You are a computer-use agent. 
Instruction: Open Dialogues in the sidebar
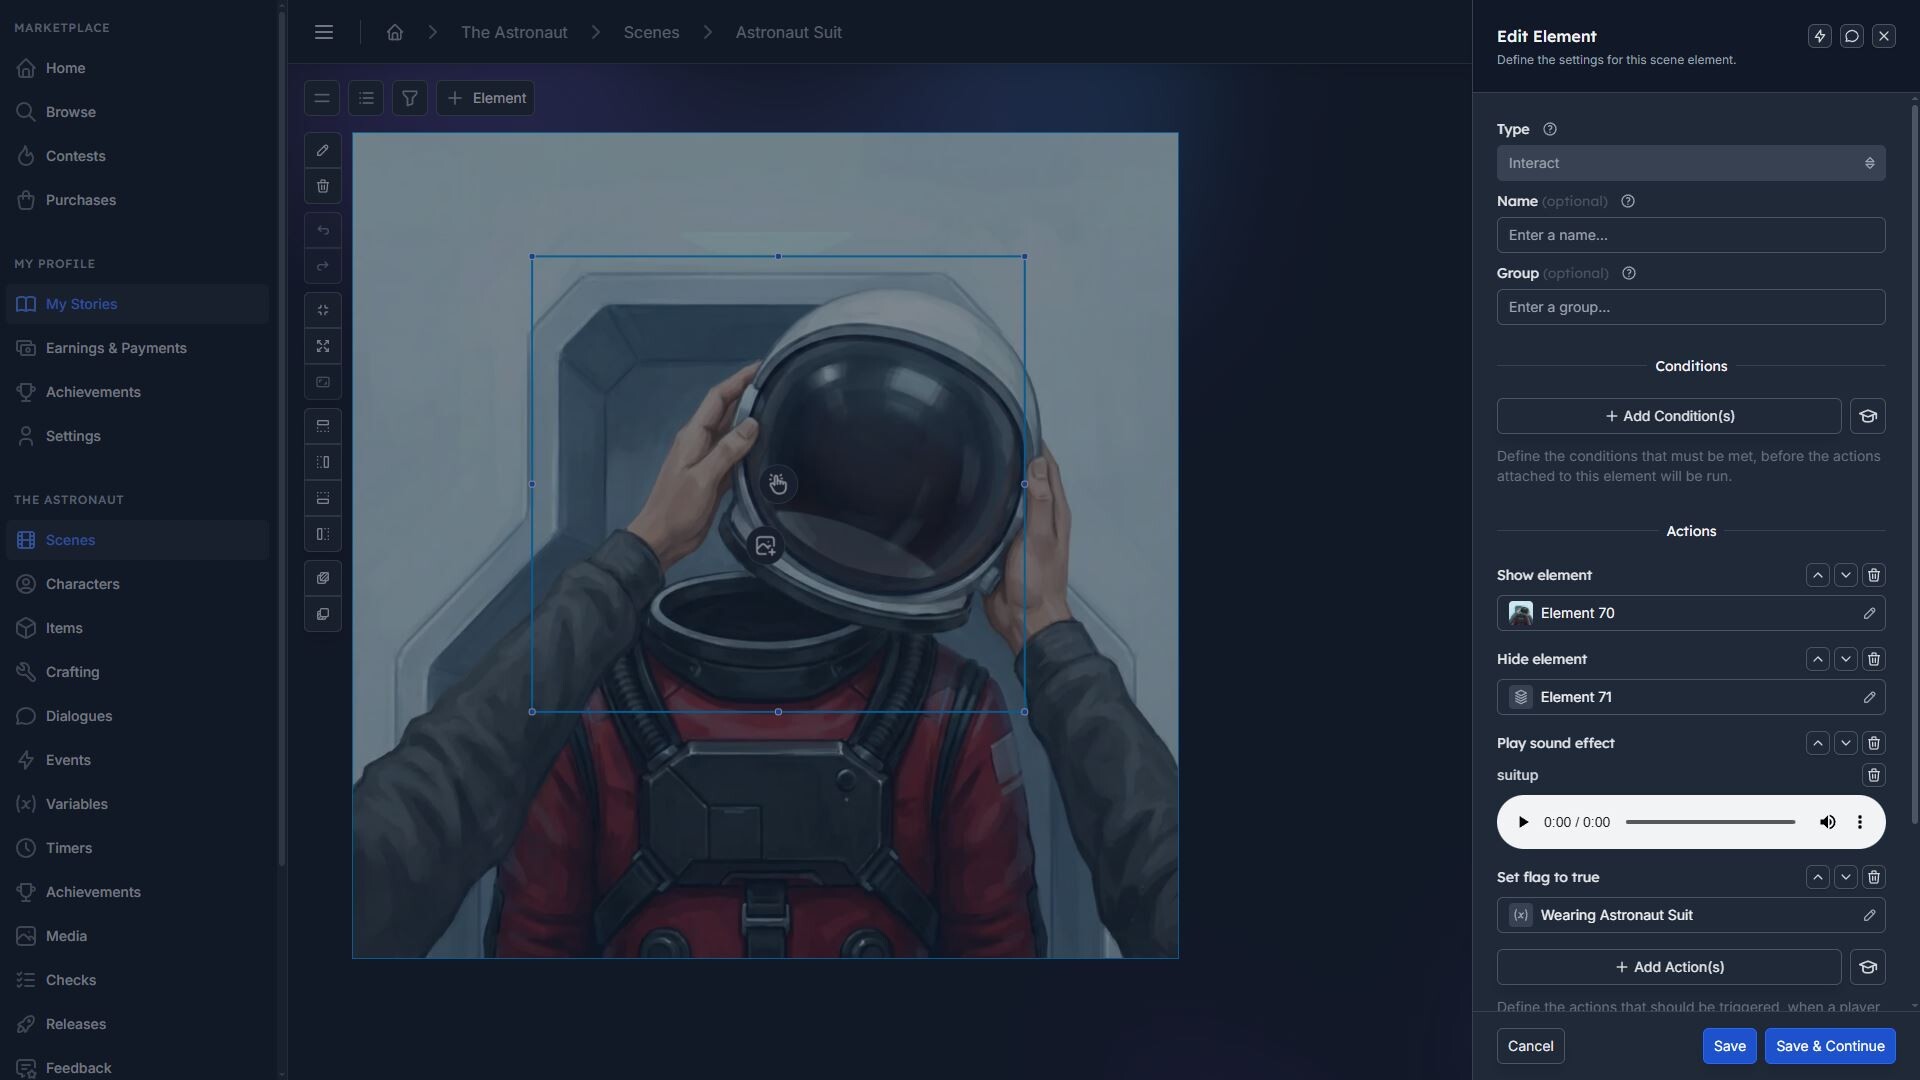79,716
